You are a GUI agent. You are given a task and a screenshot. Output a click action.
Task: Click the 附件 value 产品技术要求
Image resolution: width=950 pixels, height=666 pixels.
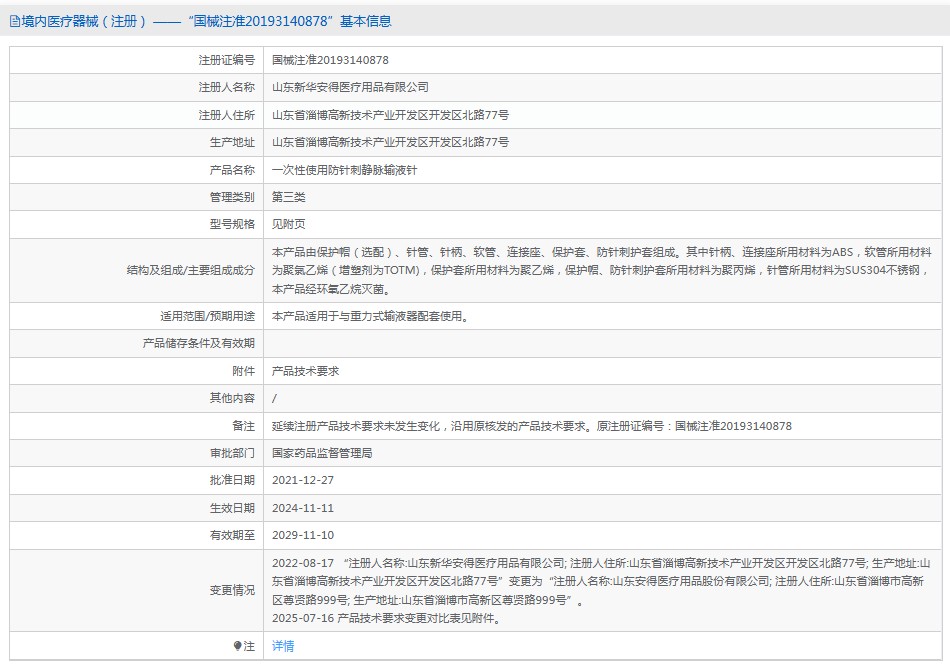click(x=306, y=371)
